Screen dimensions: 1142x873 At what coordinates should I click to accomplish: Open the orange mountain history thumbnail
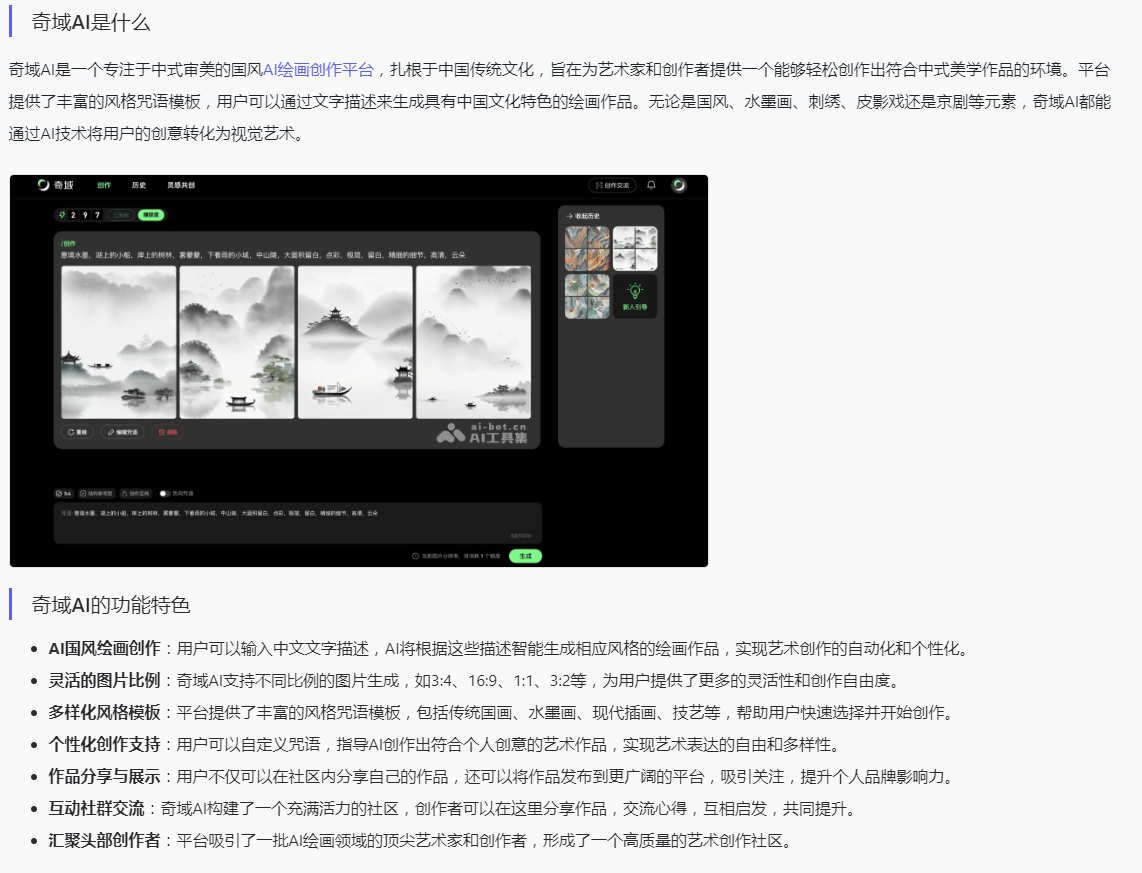[587, 248]
